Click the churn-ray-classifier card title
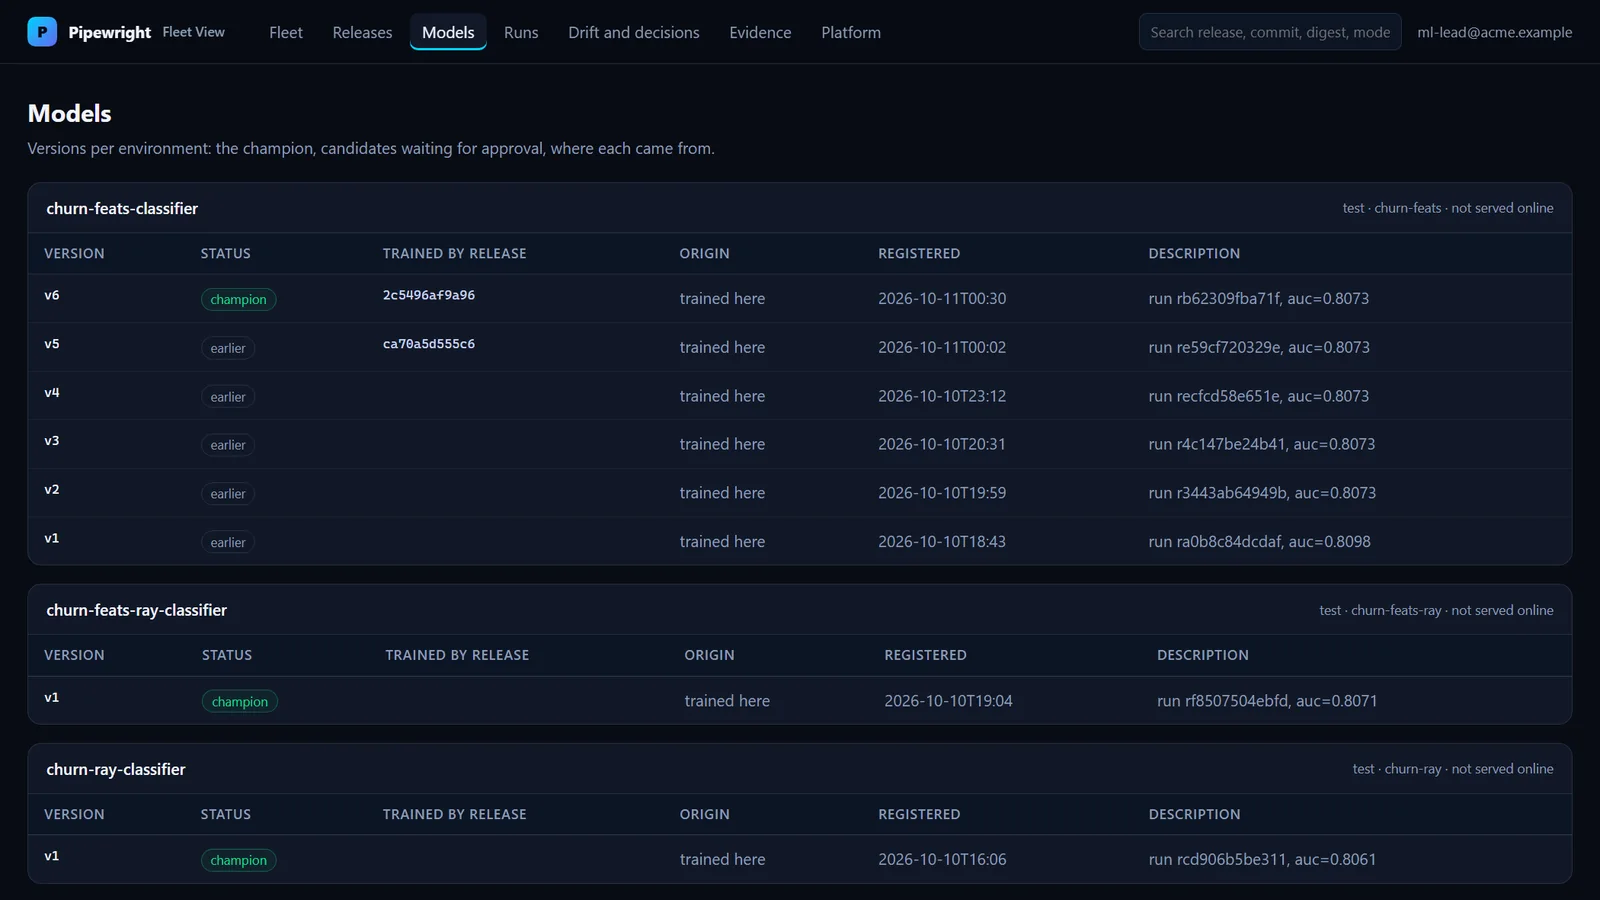 click(x=116, y=769)
